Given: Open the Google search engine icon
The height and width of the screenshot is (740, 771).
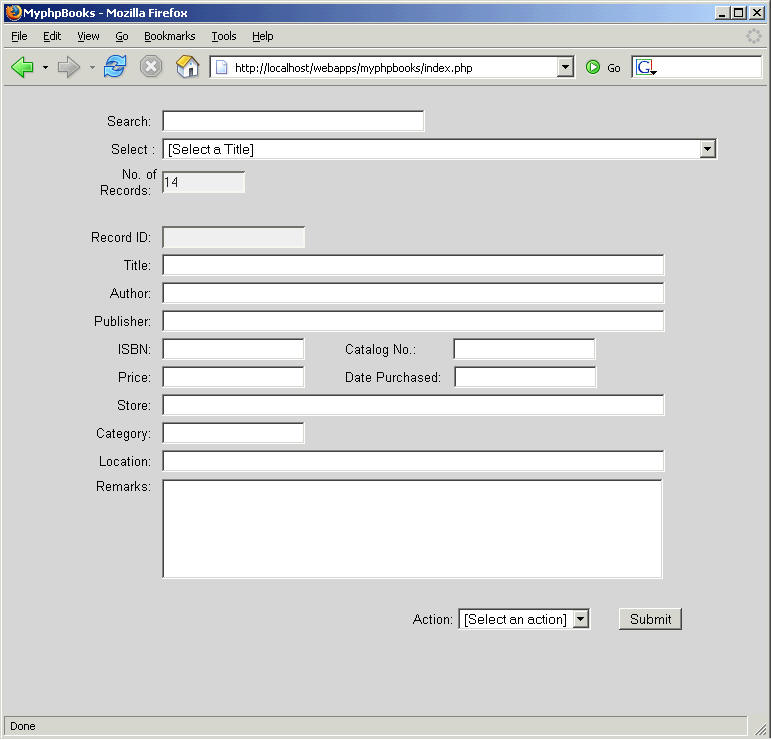Looking at the screenshot, I should (x=645, y=67).
